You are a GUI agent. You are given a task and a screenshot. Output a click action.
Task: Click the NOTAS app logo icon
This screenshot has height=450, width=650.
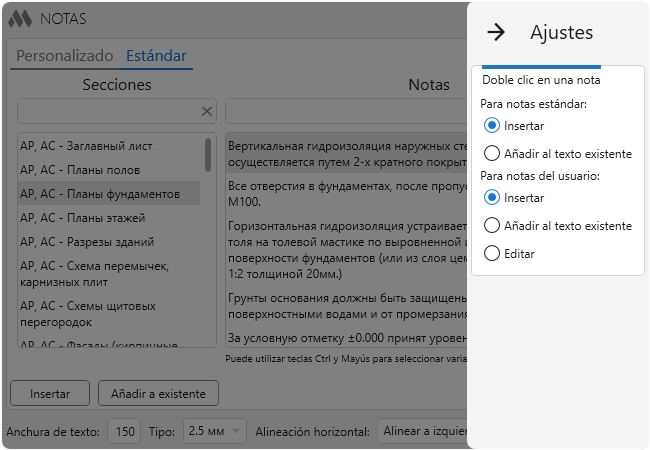point(20,19)
